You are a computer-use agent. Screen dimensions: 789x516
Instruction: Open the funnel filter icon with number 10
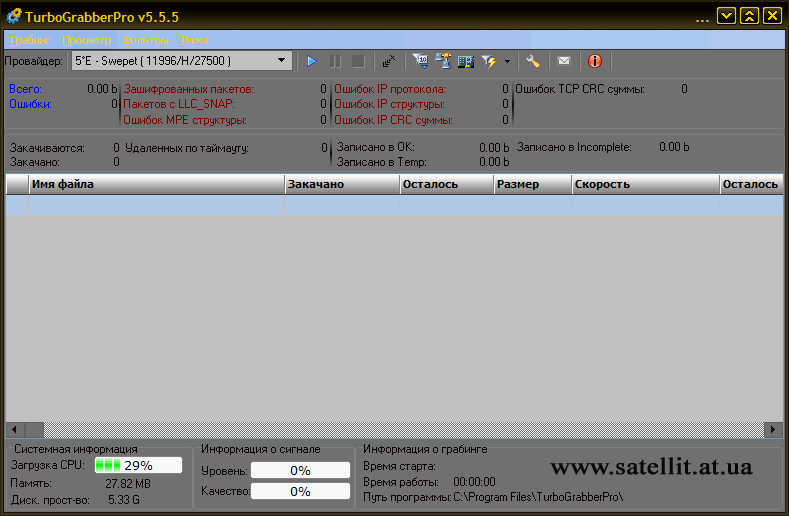pos(421,61)
